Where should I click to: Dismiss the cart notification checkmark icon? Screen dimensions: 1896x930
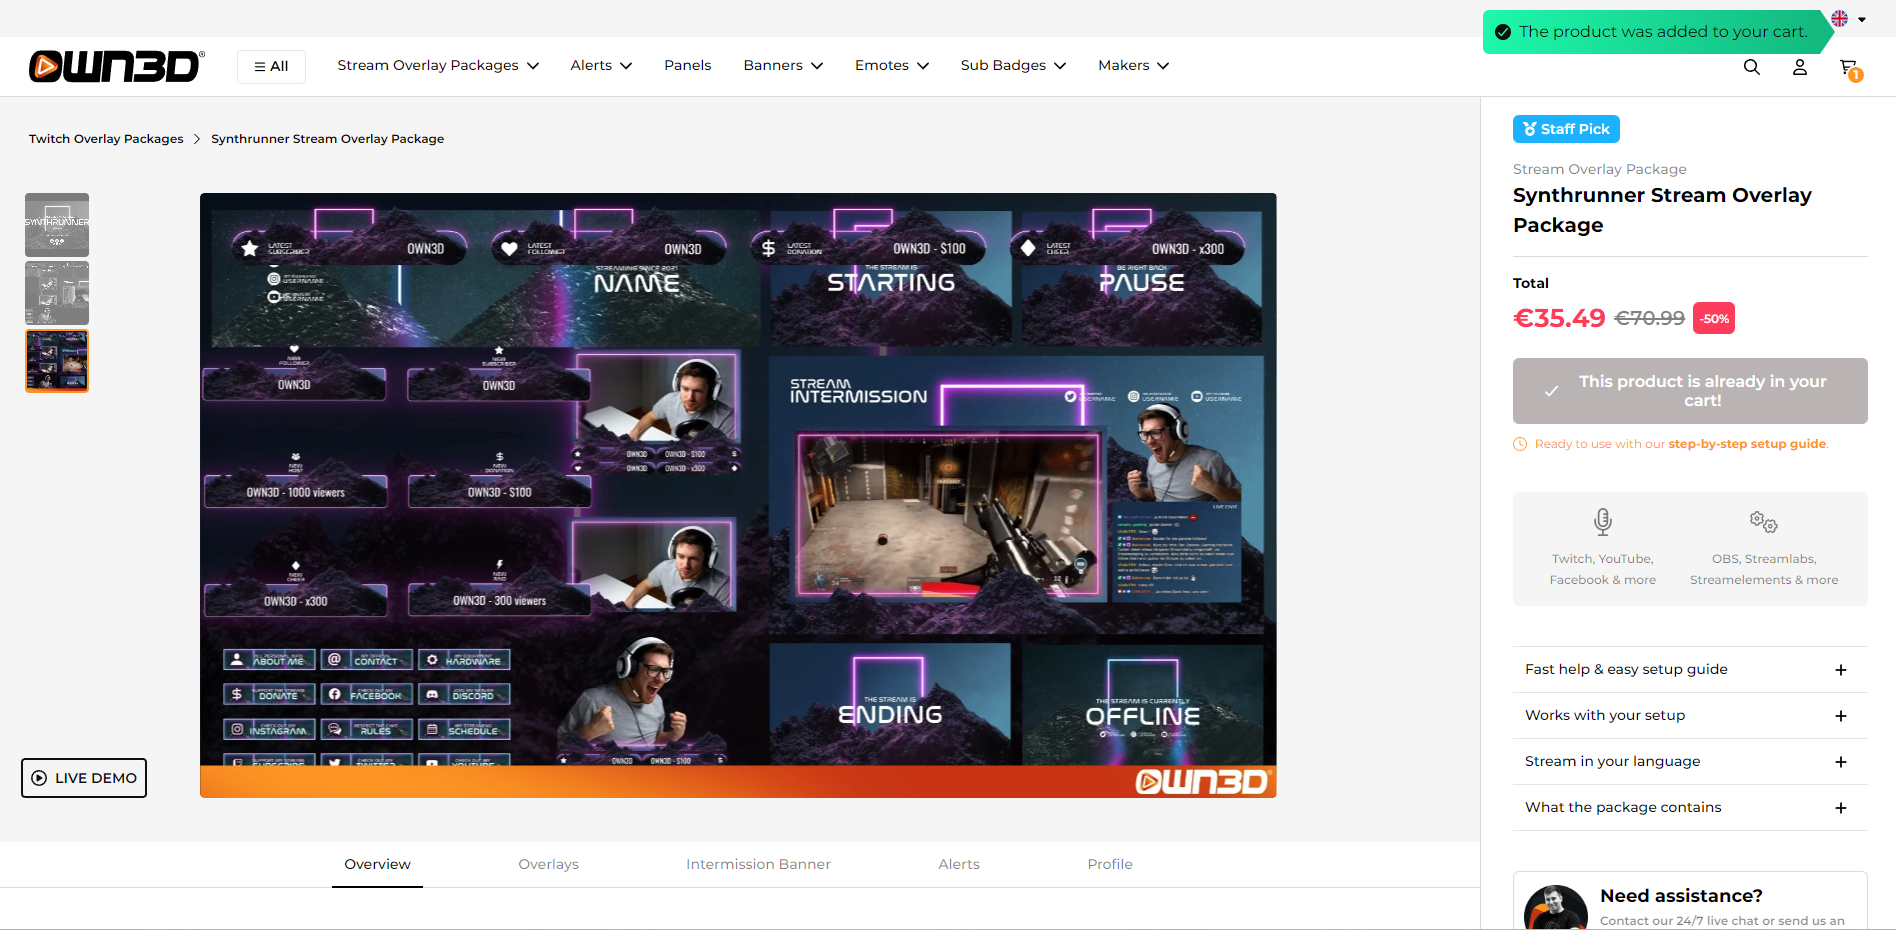pyautogui.click(x=1502, y=31)
